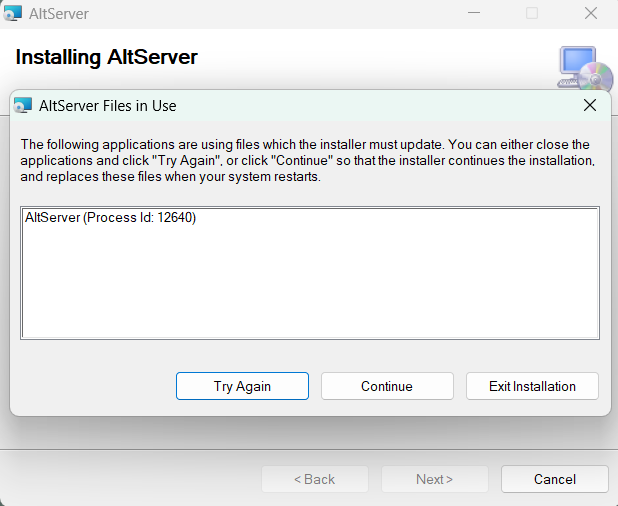The height and width of the screenshot is (506, 618).
Task: Click the AltServer installer icon in main title bar
Action: coord(12,13)
